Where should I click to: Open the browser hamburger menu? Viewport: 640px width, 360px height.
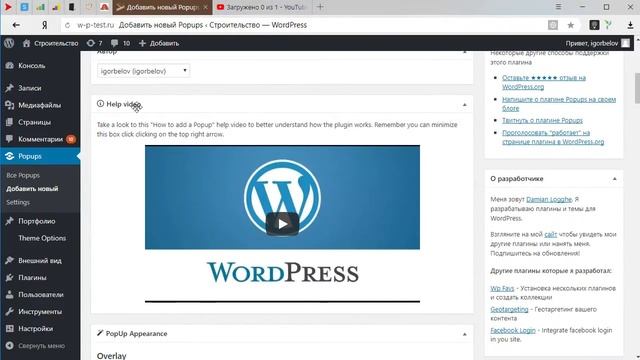tap(558, 7)
